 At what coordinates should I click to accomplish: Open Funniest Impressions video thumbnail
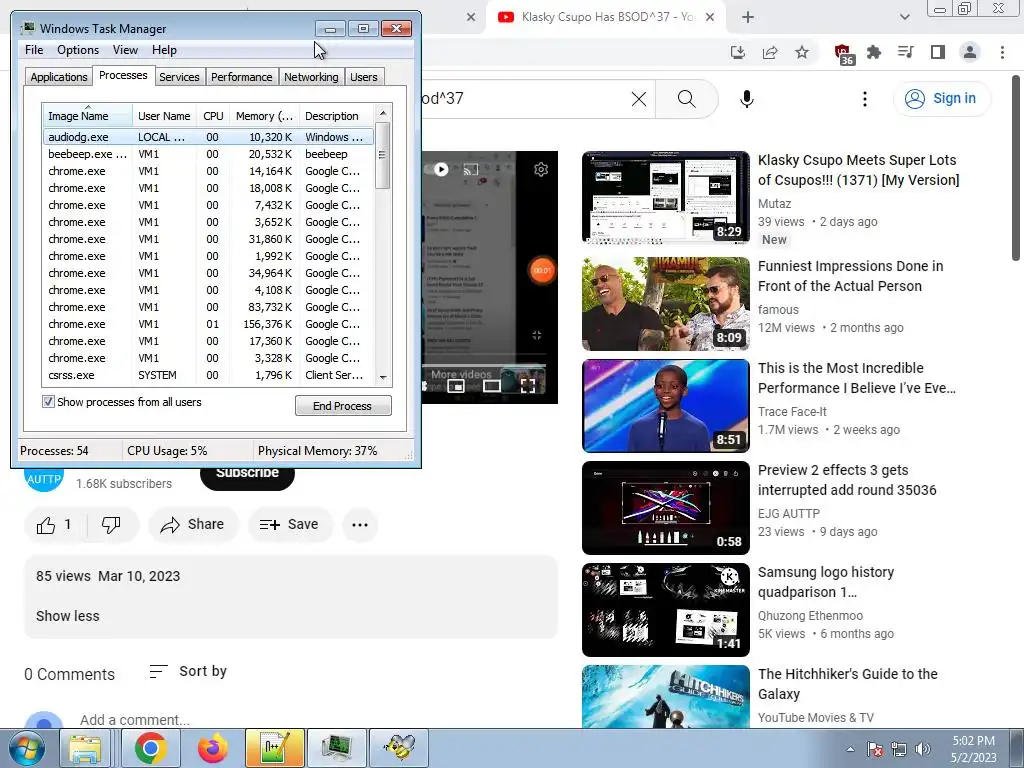click(x=665, y=304)
